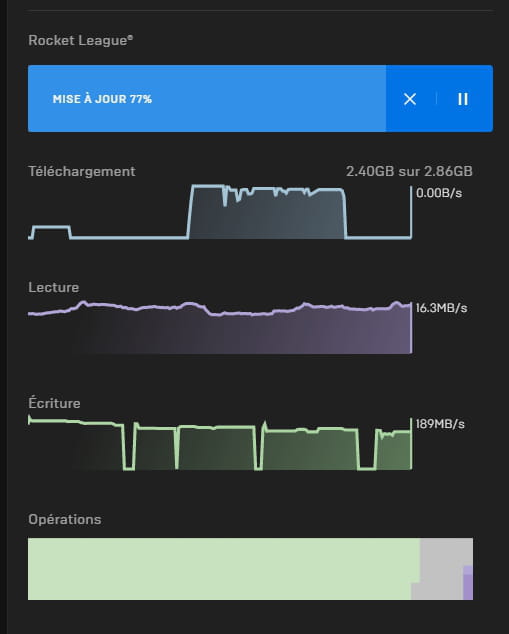Click the 189MB/s write speed value

tap(440, 424)
